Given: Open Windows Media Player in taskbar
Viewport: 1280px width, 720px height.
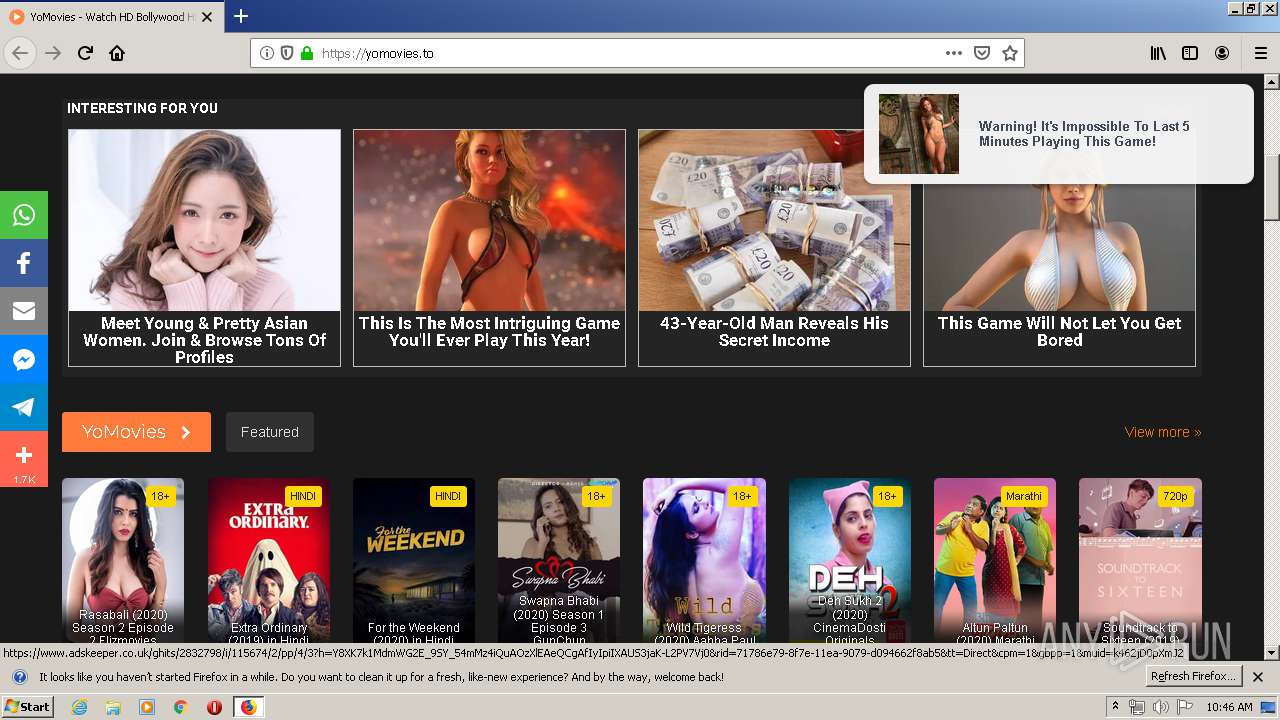Looking at the screenshot, I should (x=147, y=707).
